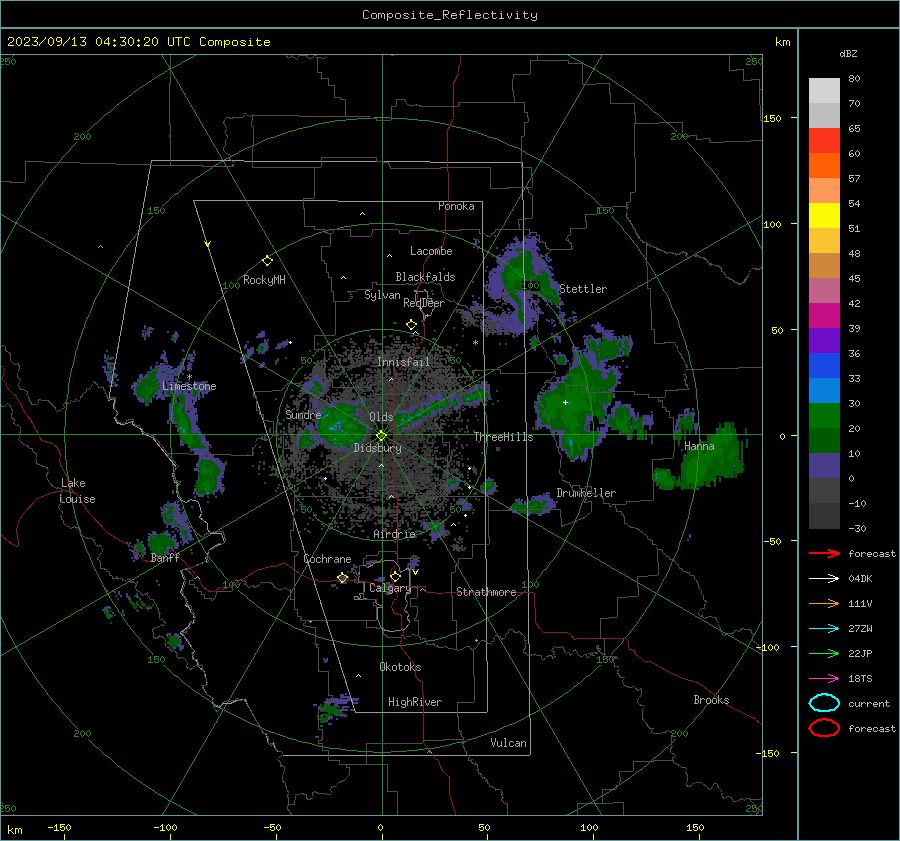Screen dimensions: 900x841
Task: Click the yellow marker below RedDeer
Action: coord(411,325)
